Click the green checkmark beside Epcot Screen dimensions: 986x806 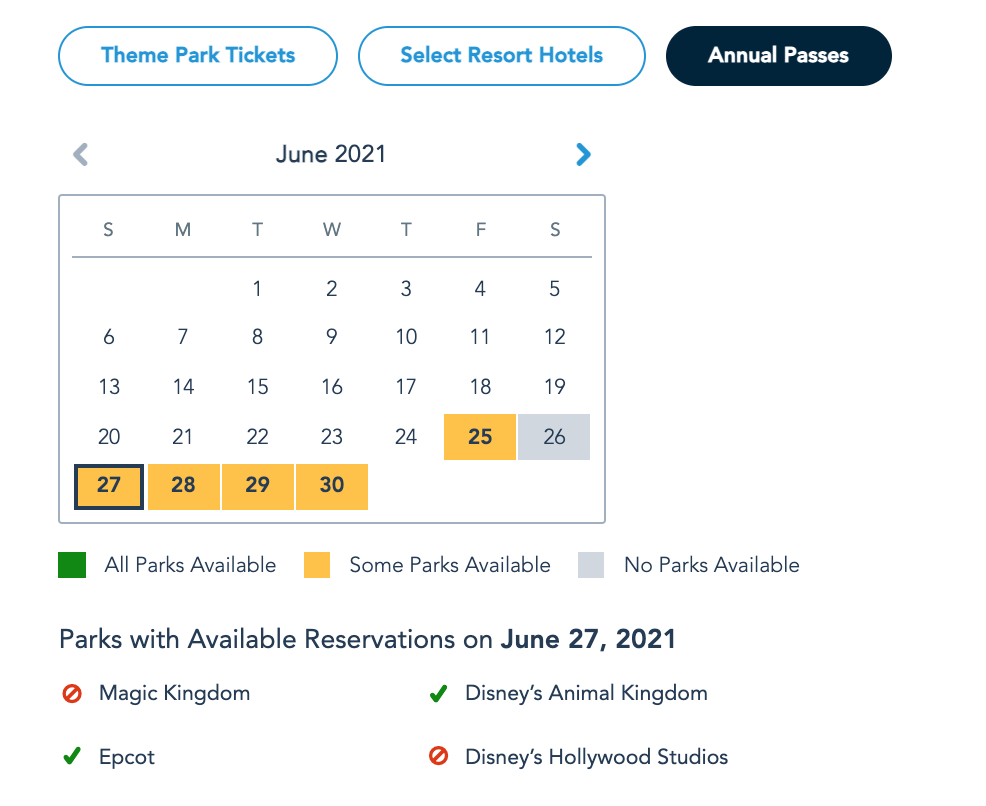coord(72,757)
